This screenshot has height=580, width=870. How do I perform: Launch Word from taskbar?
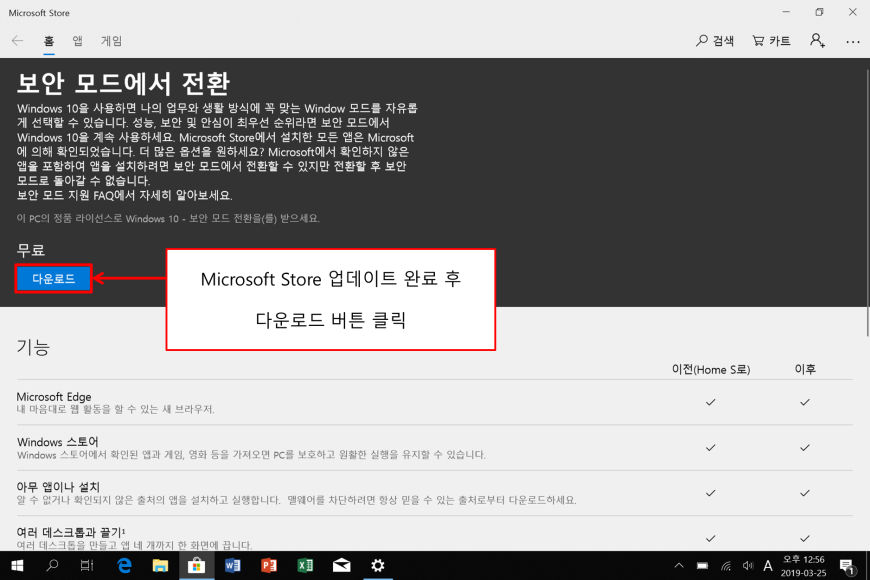[x=232, y=566]
